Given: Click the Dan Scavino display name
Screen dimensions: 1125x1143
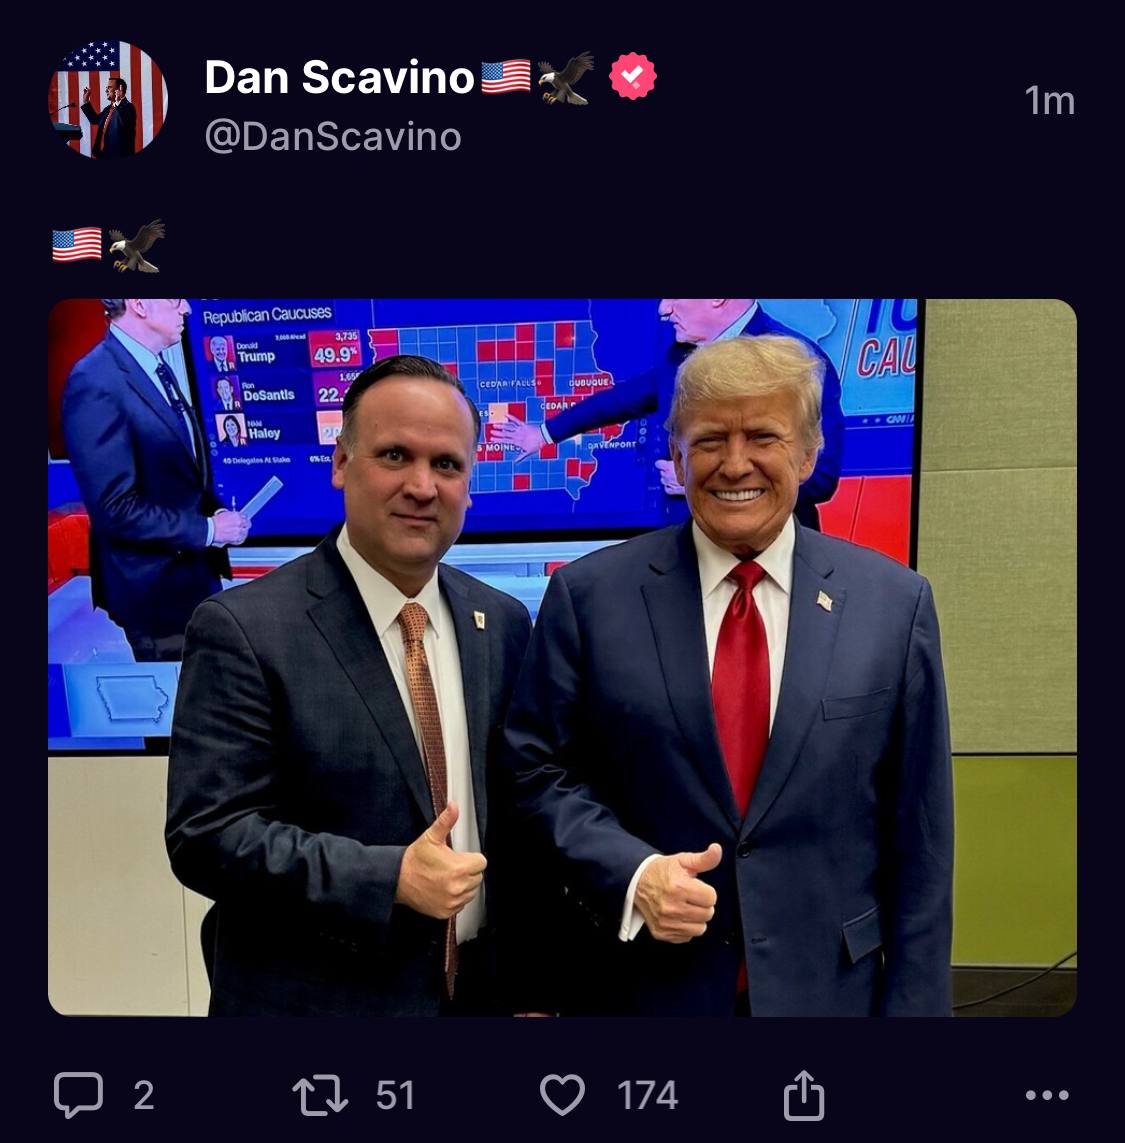Looking at the screenshot, I should (339, 77).
